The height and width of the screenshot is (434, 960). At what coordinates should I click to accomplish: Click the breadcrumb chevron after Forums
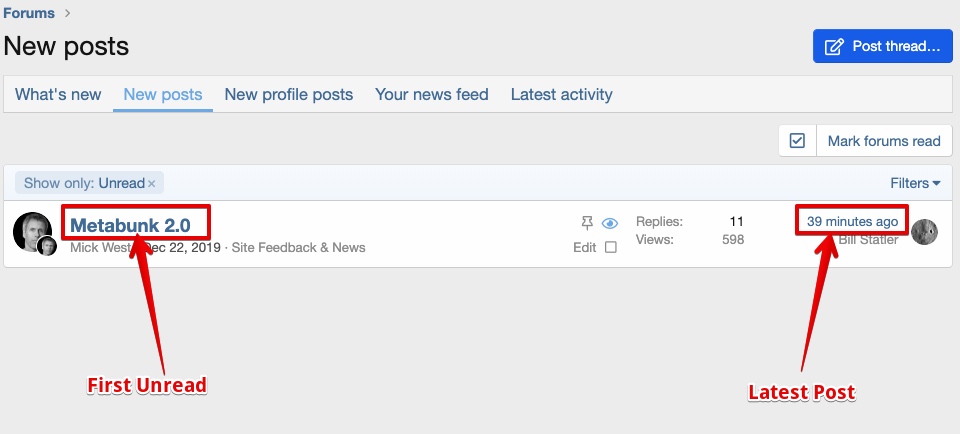[x=67, y=13]
